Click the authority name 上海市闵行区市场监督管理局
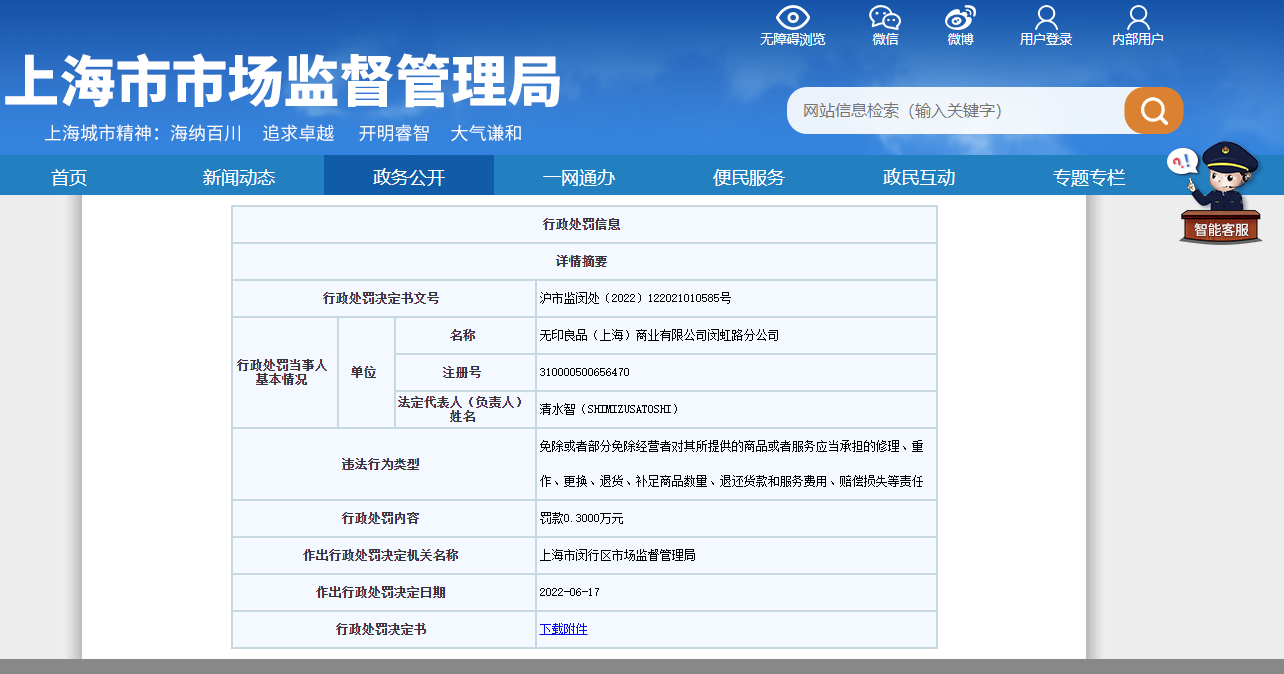Viewport: 1284px width, 674px height. pos(617,555)
